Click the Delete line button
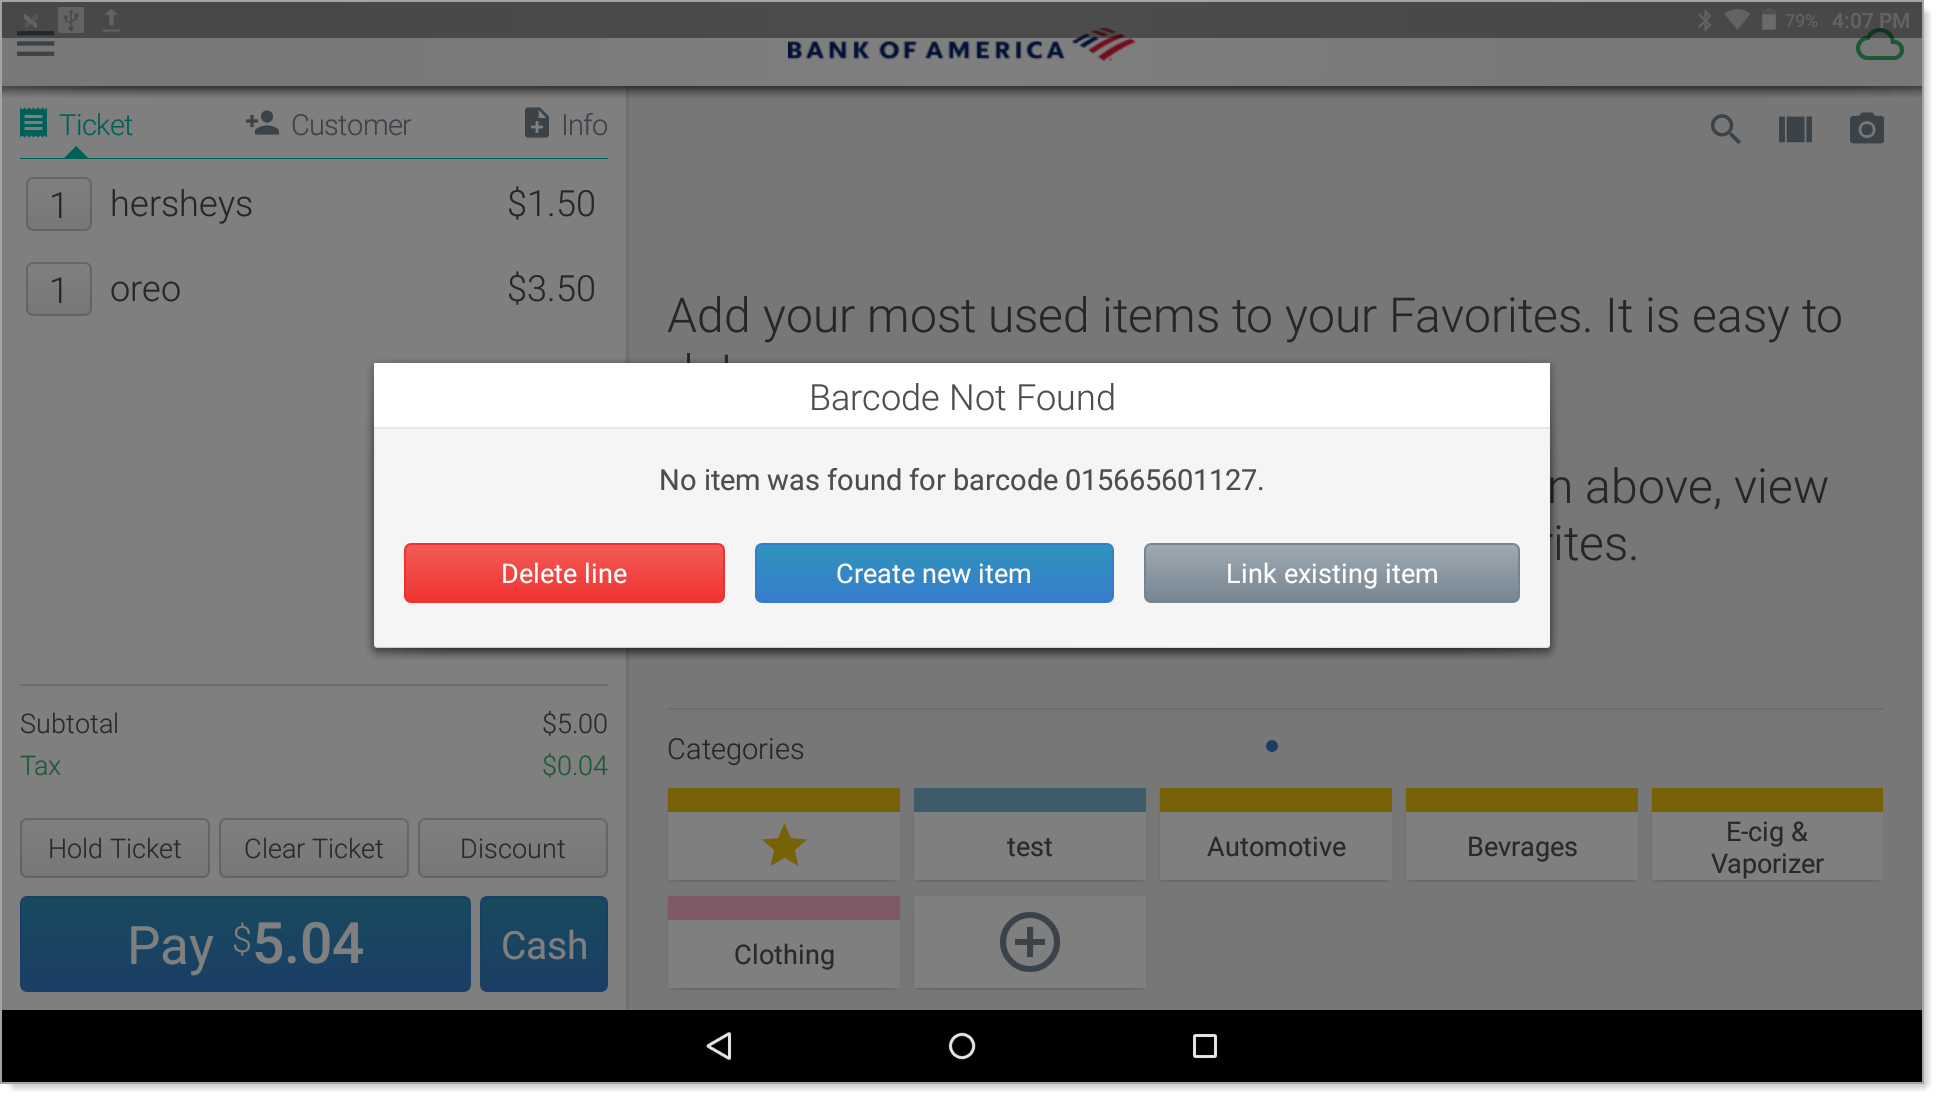Image resolution: width=1939 pixels, height=1099 pixels. pos(563,571)
